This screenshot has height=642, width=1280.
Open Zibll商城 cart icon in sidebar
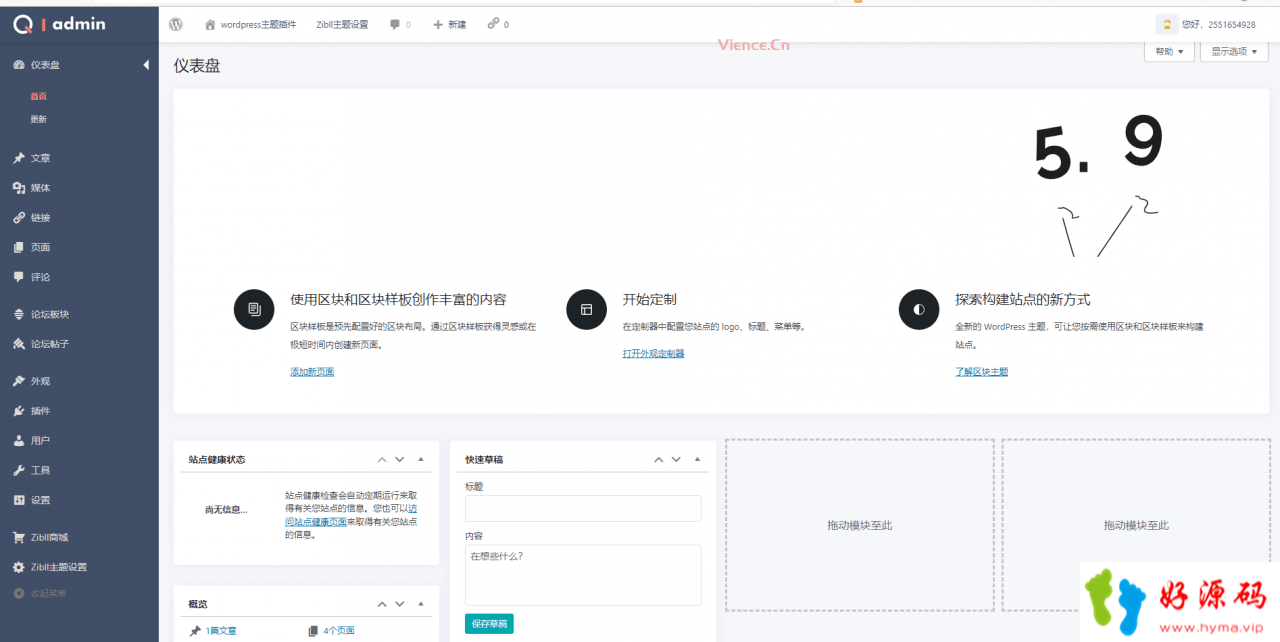(x=19, y=537)
